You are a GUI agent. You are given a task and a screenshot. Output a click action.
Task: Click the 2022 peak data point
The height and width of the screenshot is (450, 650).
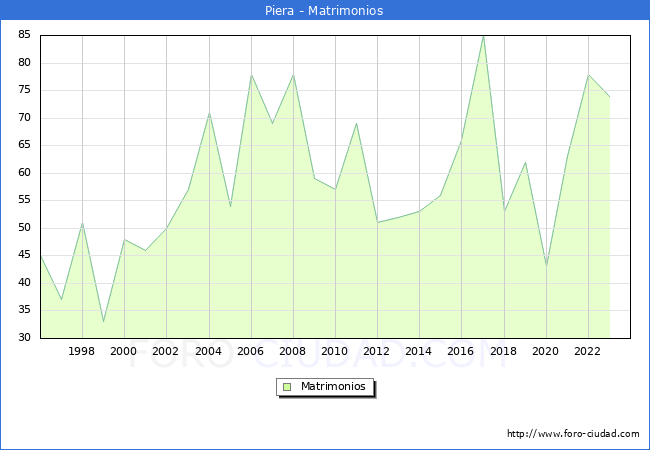588,75
